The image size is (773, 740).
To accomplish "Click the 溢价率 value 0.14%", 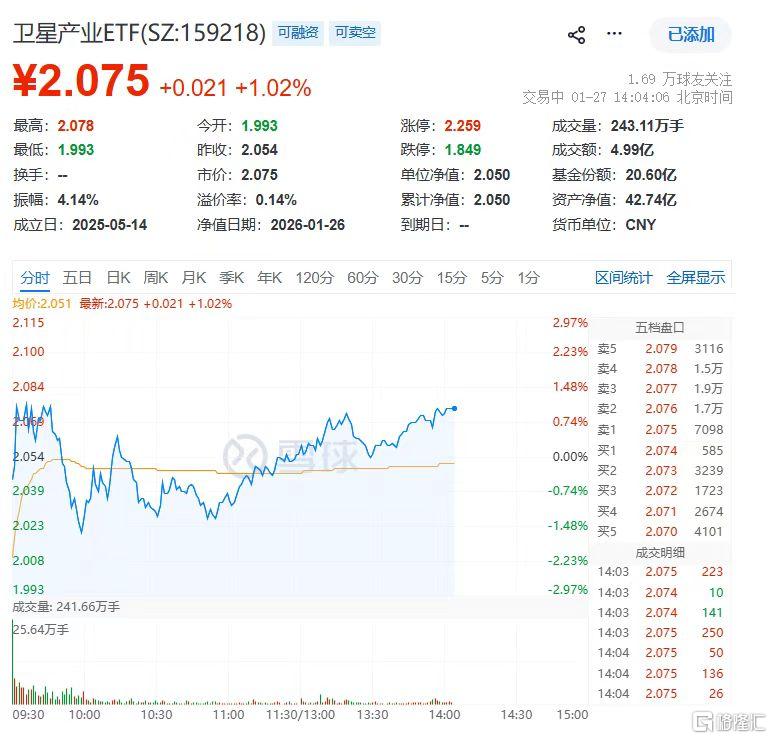I will click(276, 200).
